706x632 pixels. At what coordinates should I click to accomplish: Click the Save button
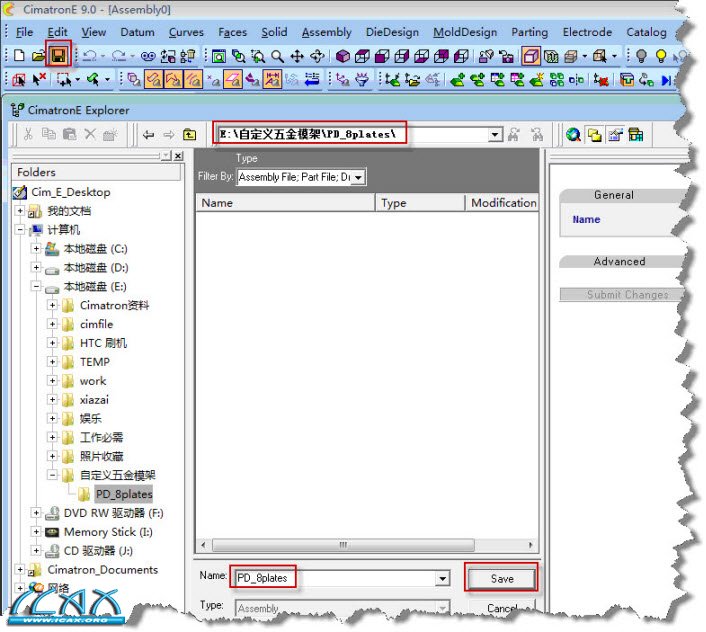pyautogui.click(x=502, y=578)
